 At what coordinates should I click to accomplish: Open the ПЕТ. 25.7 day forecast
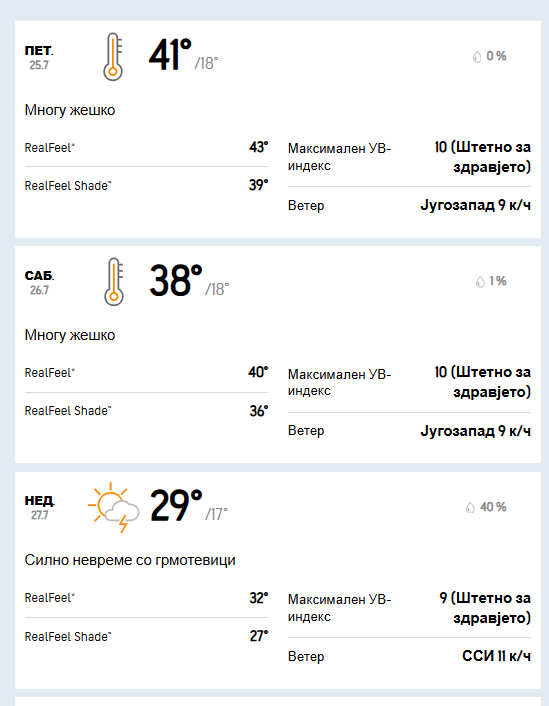(x=39, y=57)
